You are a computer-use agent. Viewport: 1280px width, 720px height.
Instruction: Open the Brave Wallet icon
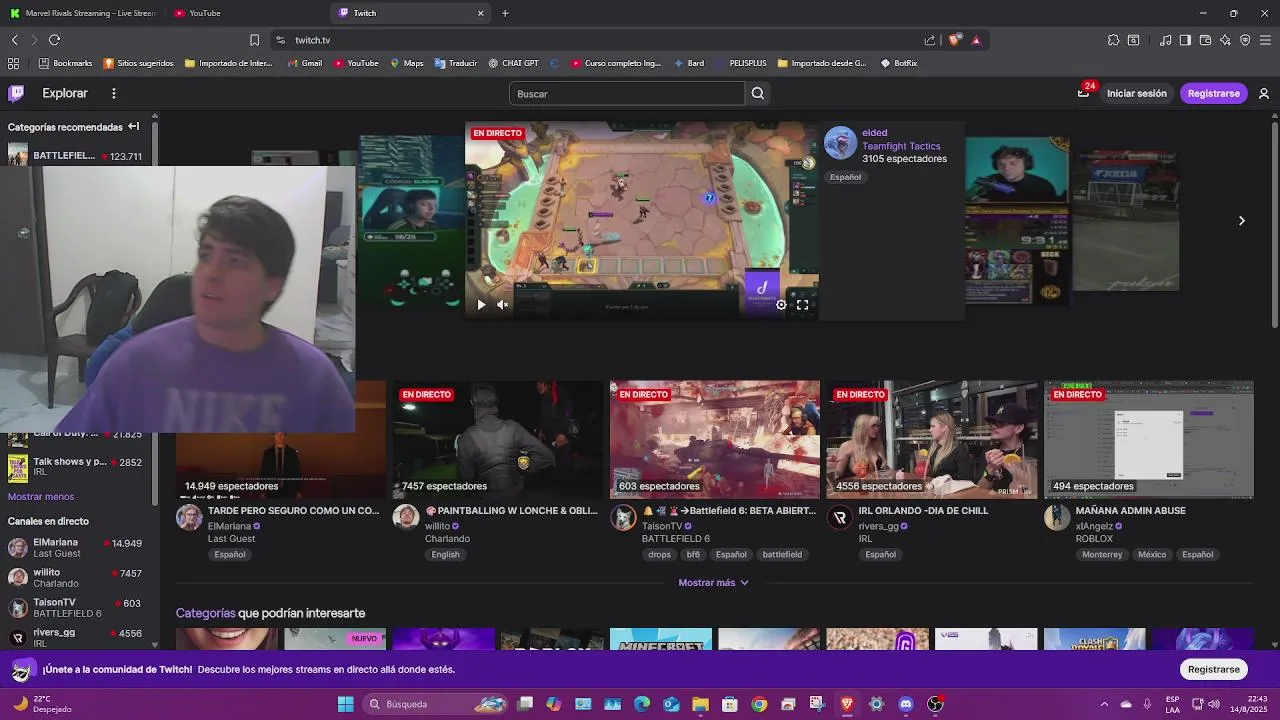pos(1205,40)
